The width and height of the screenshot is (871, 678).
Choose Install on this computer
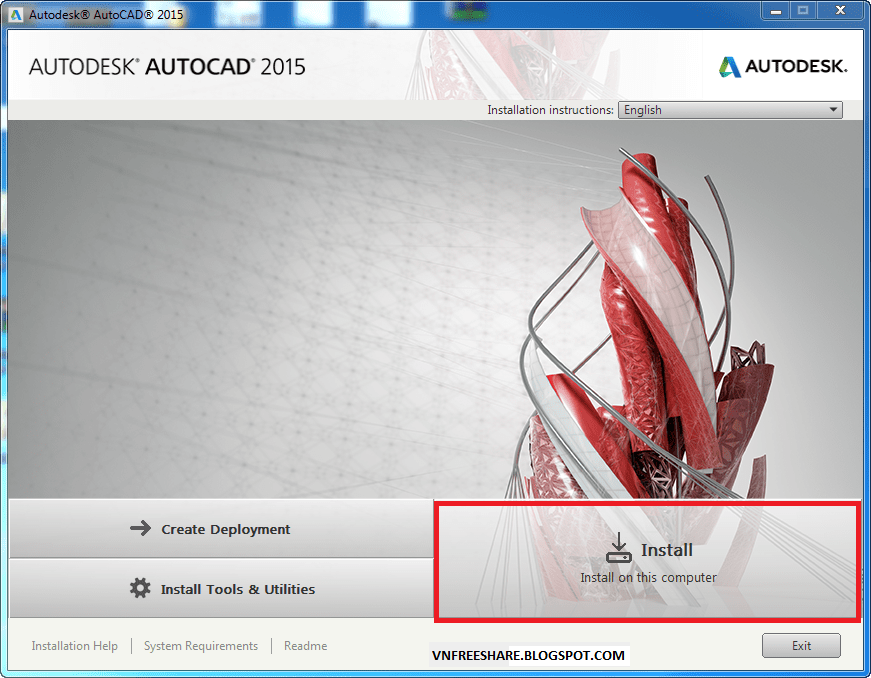(x=648, y=577)
